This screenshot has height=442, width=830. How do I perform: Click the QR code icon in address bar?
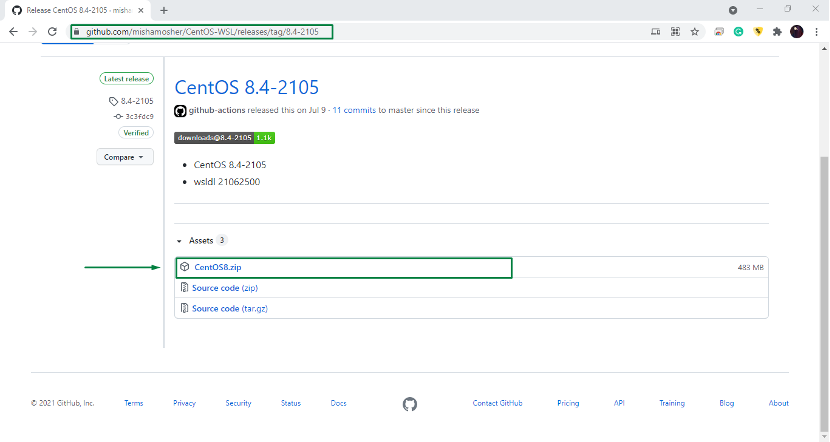675,32
